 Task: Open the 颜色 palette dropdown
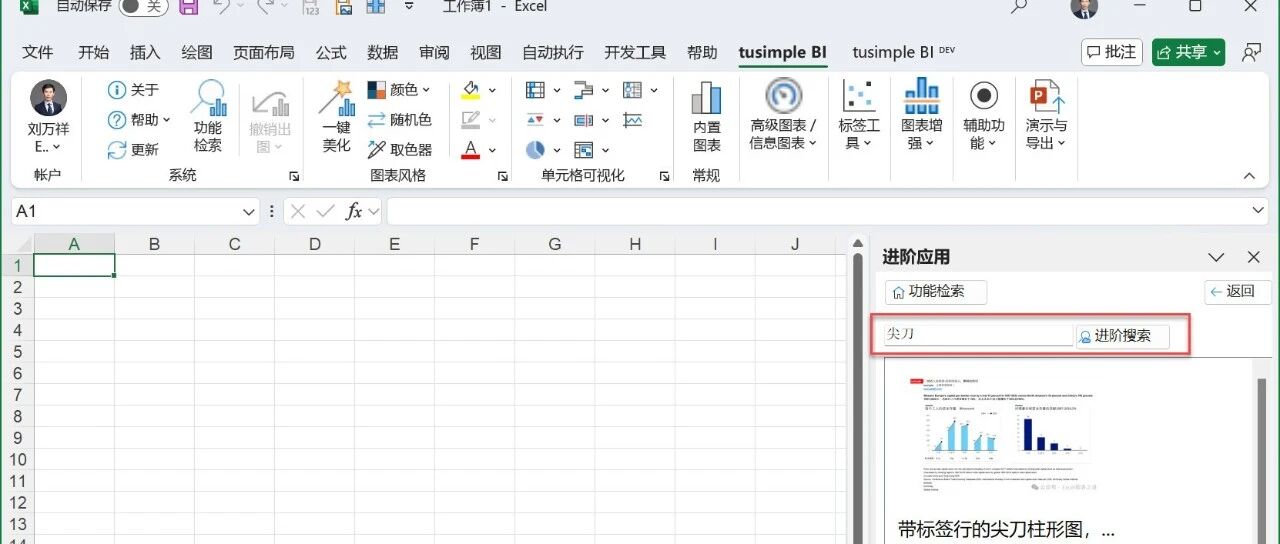click(398, 90)
